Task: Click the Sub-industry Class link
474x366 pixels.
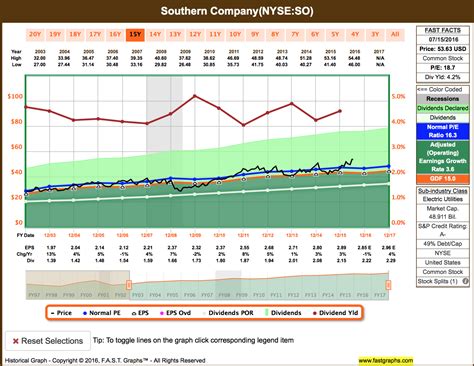Action: [x=443, y=191]
